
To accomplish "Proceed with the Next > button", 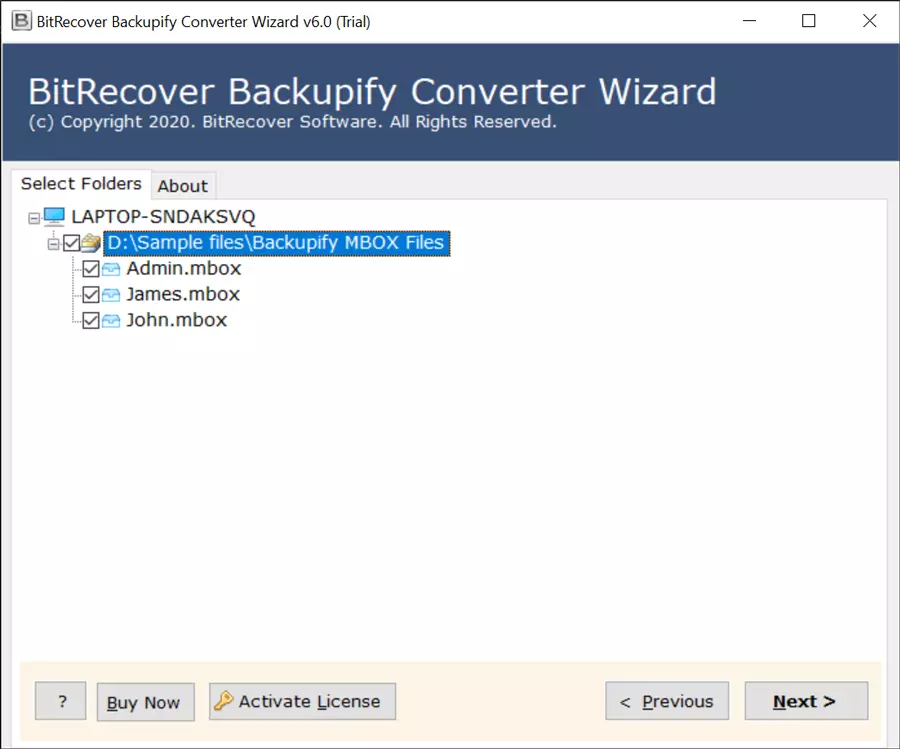I will pos(806,701).
